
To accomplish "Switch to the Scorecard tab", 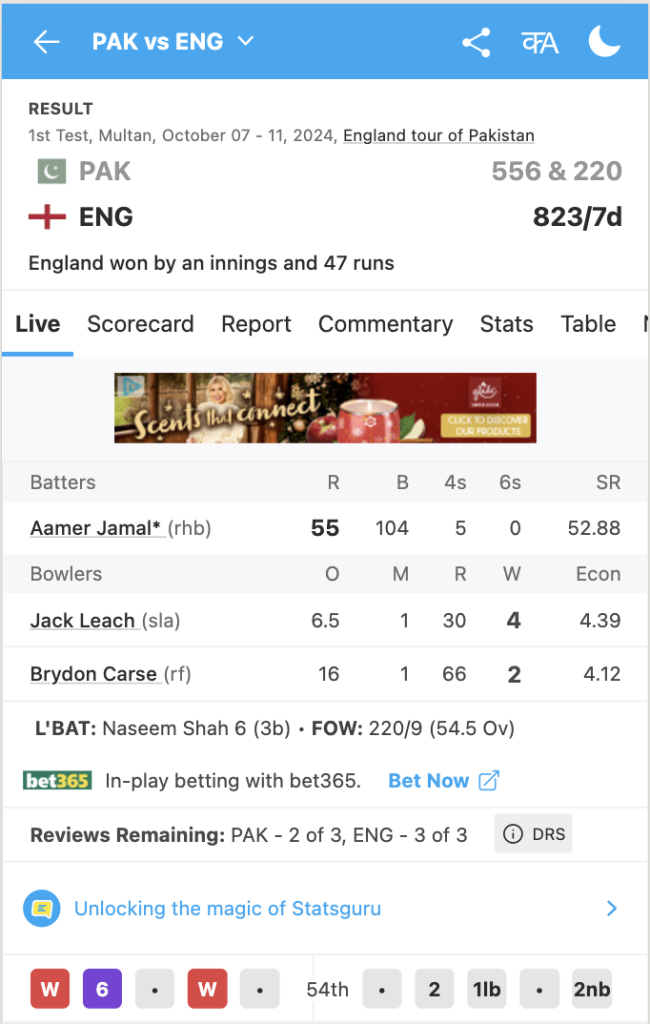I will click(140, 324).
